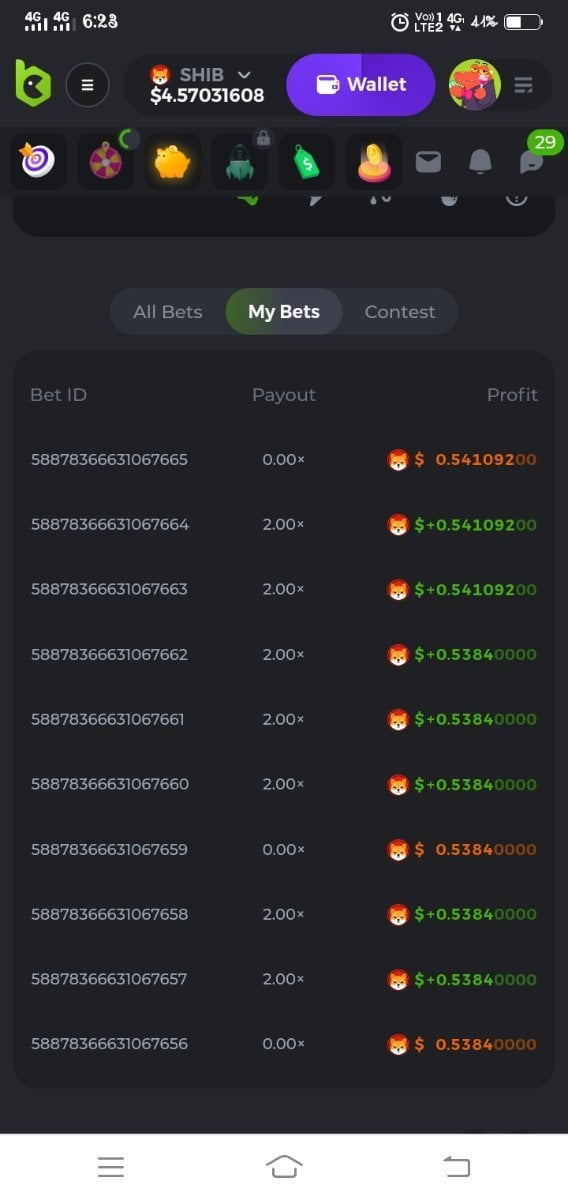Expand the menu lines beside avatar

tap(524, 86)
